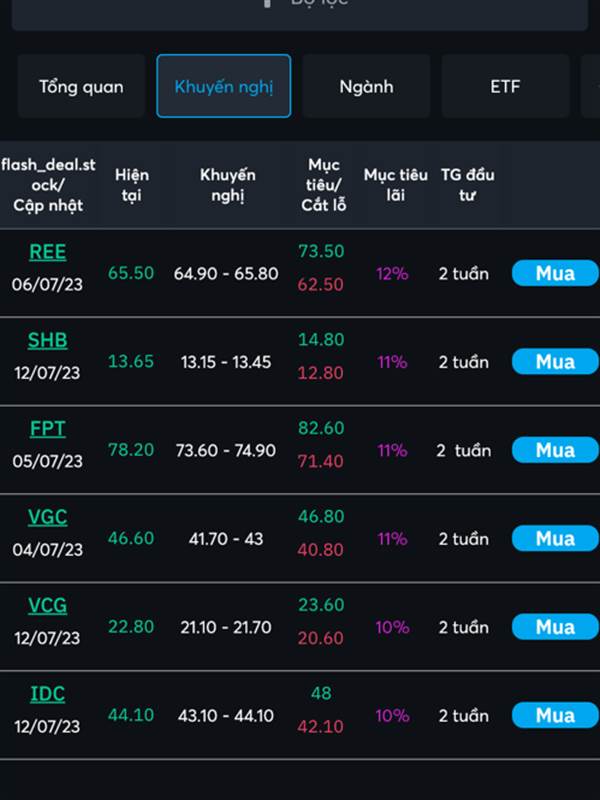Tap Mua button for IDC
The width and height of the screenshot is (600, 800).
coord(555,715)
